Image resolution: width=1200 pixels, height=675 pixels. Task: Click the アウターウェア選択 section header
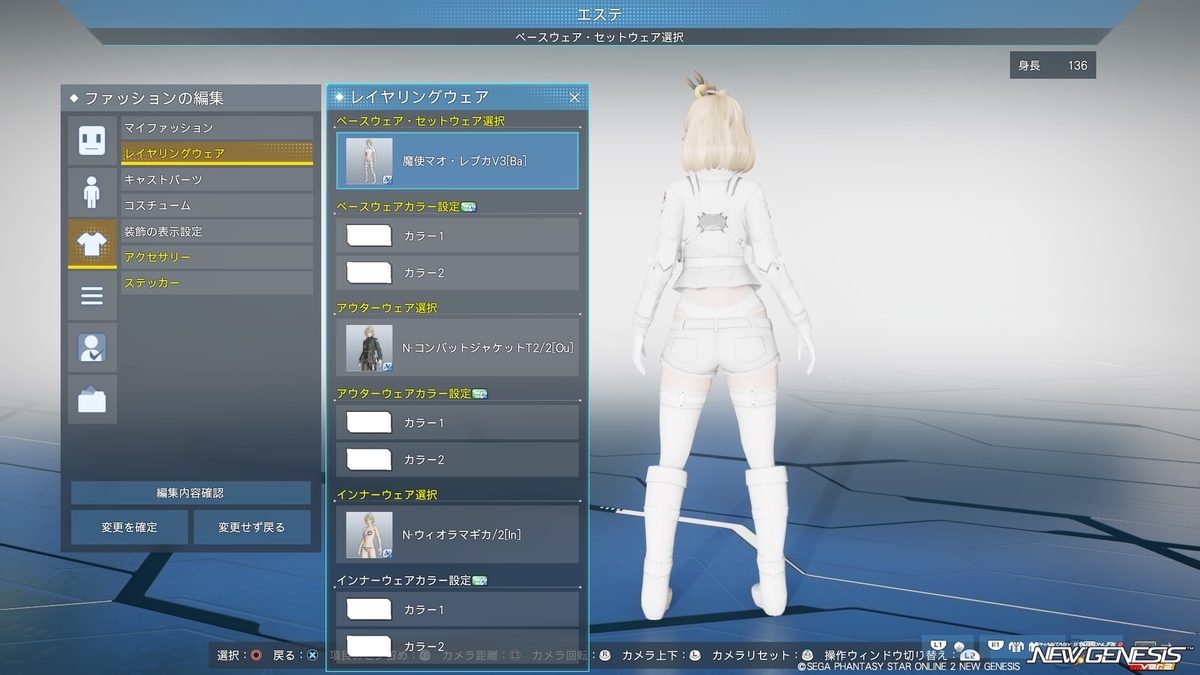[387, 308]
